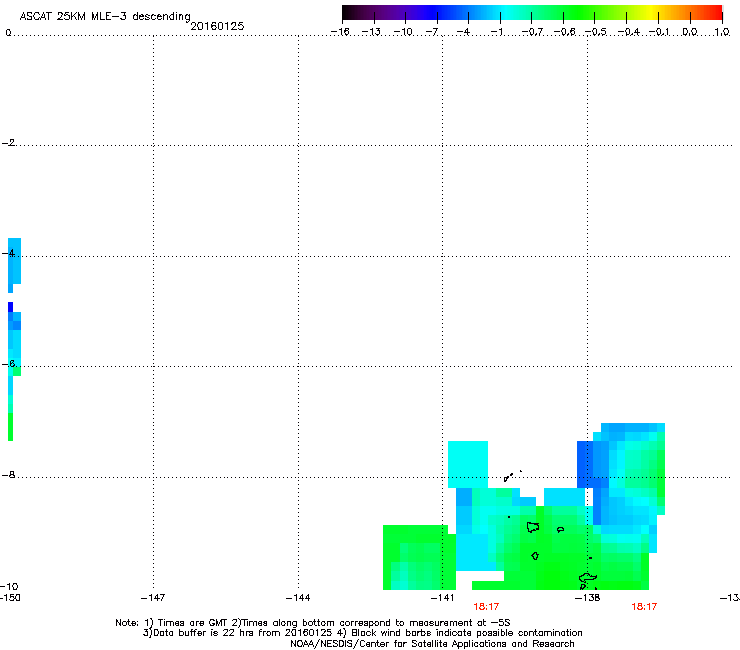Click the "NOAA/NESDIS/Center for Satellite Applications and Research" credit
The height and width of the screenshot is (650, 740).
click(x=432, y=644)
